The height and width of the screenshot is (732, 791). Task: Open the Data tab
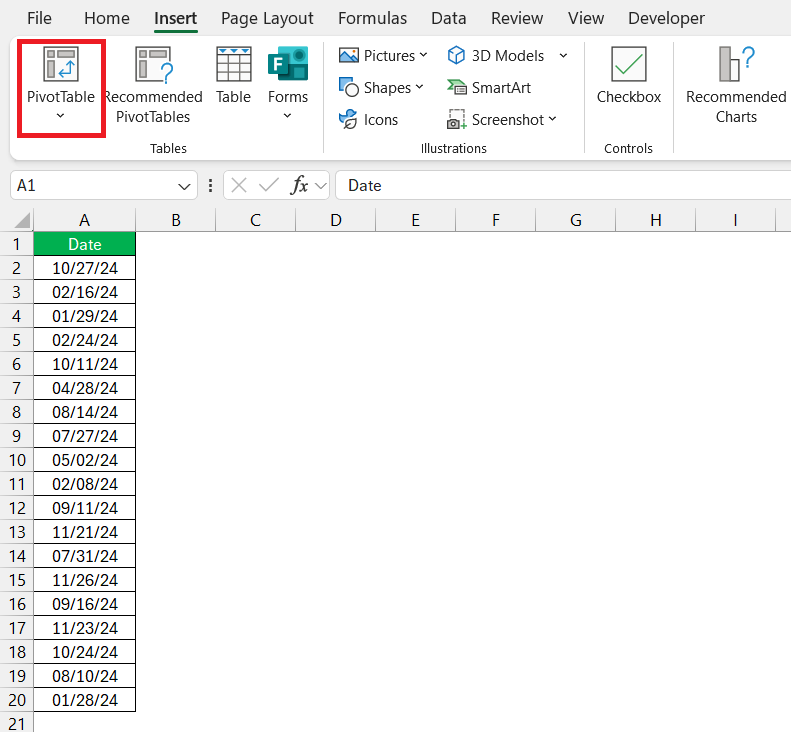[448, 18]
